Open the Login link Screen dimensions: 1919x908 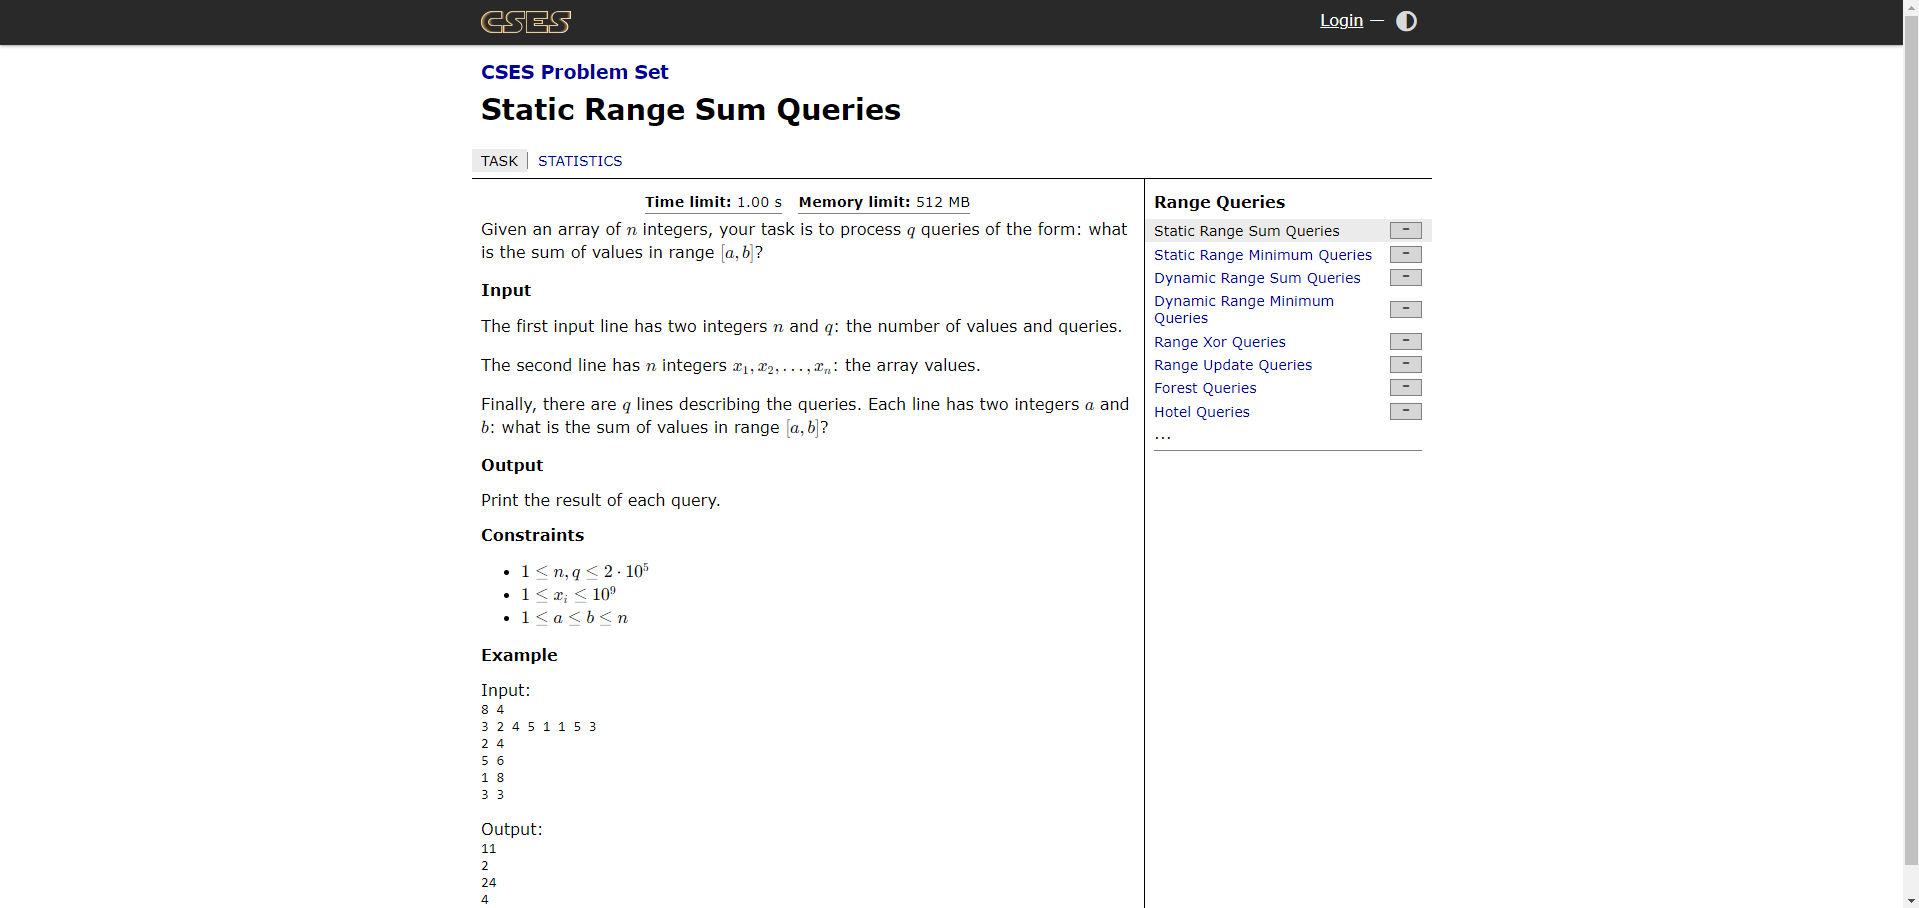tap(1341, 21)
